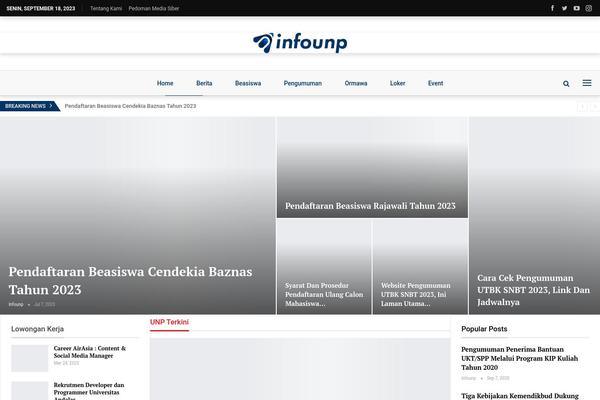Open article Syarat Dan Prosedur Pendaftaran Ulang
This screenshot has height=400, width=600.
tap(324, 294)
